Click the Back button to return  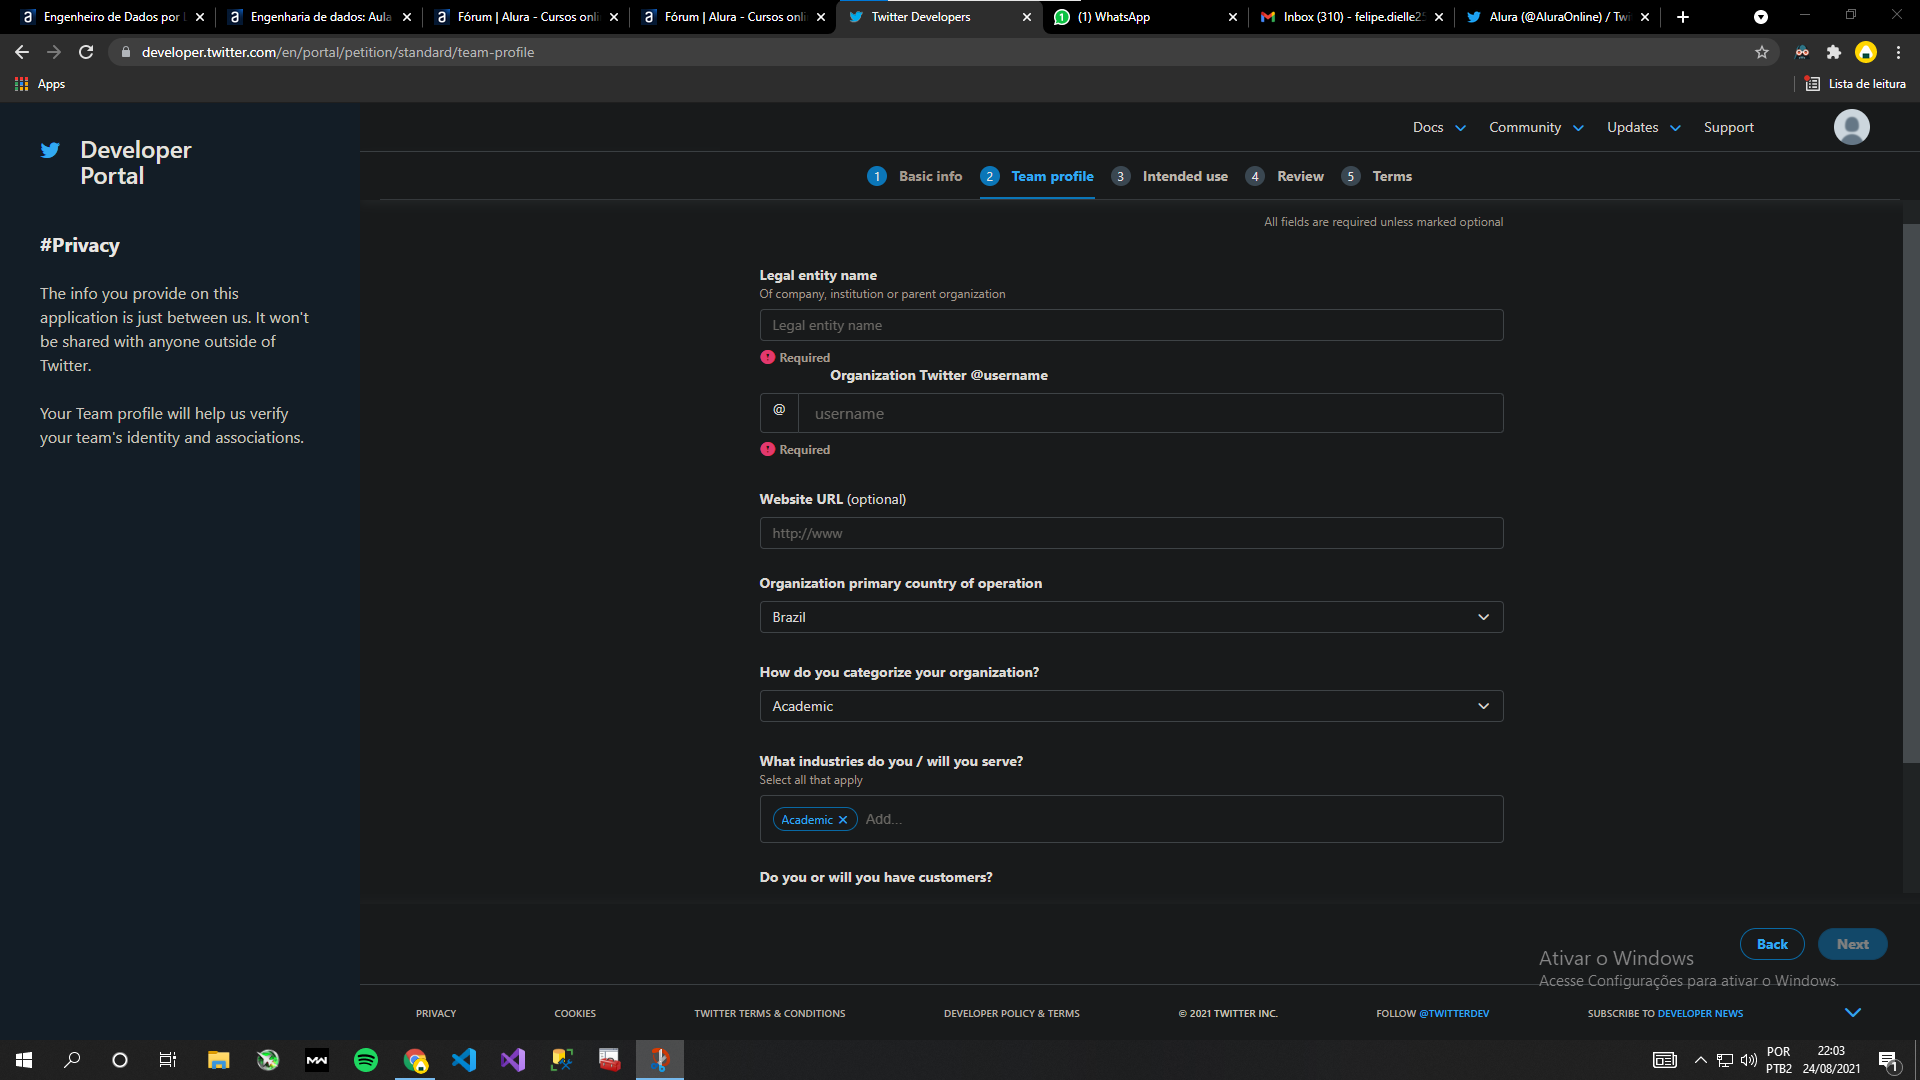click(x=1771, y=943)
